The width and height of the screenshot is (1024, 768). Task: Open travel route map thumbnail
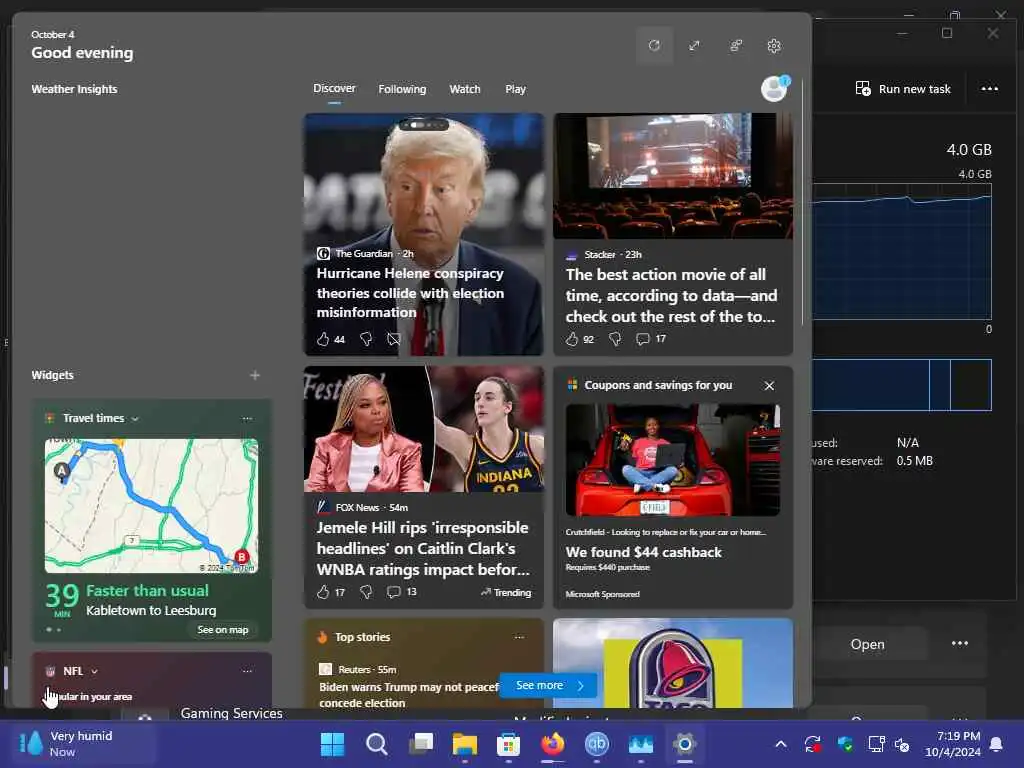152,505
